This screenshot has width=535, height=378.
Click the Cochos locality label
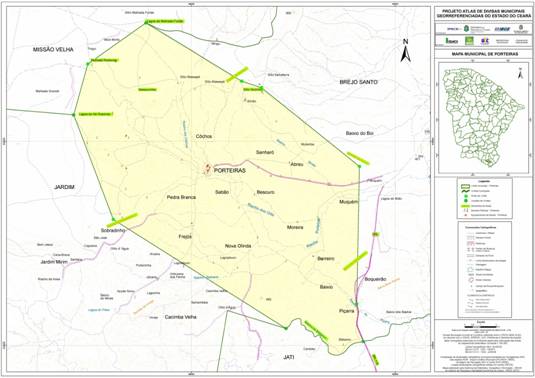coord(204,136)
